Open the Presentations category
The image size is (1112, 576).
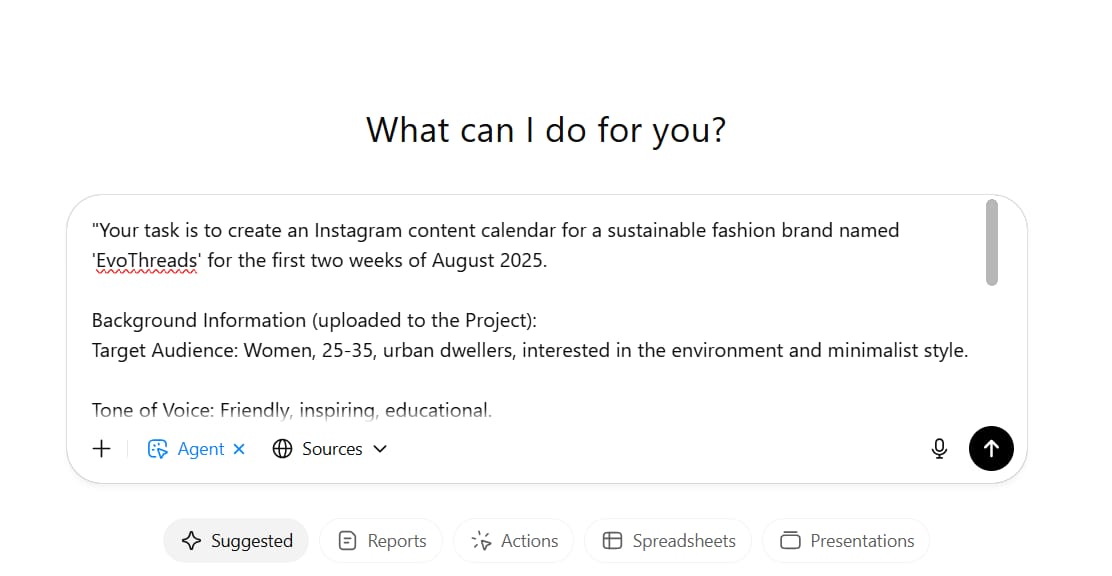click(x=846, y=541)
